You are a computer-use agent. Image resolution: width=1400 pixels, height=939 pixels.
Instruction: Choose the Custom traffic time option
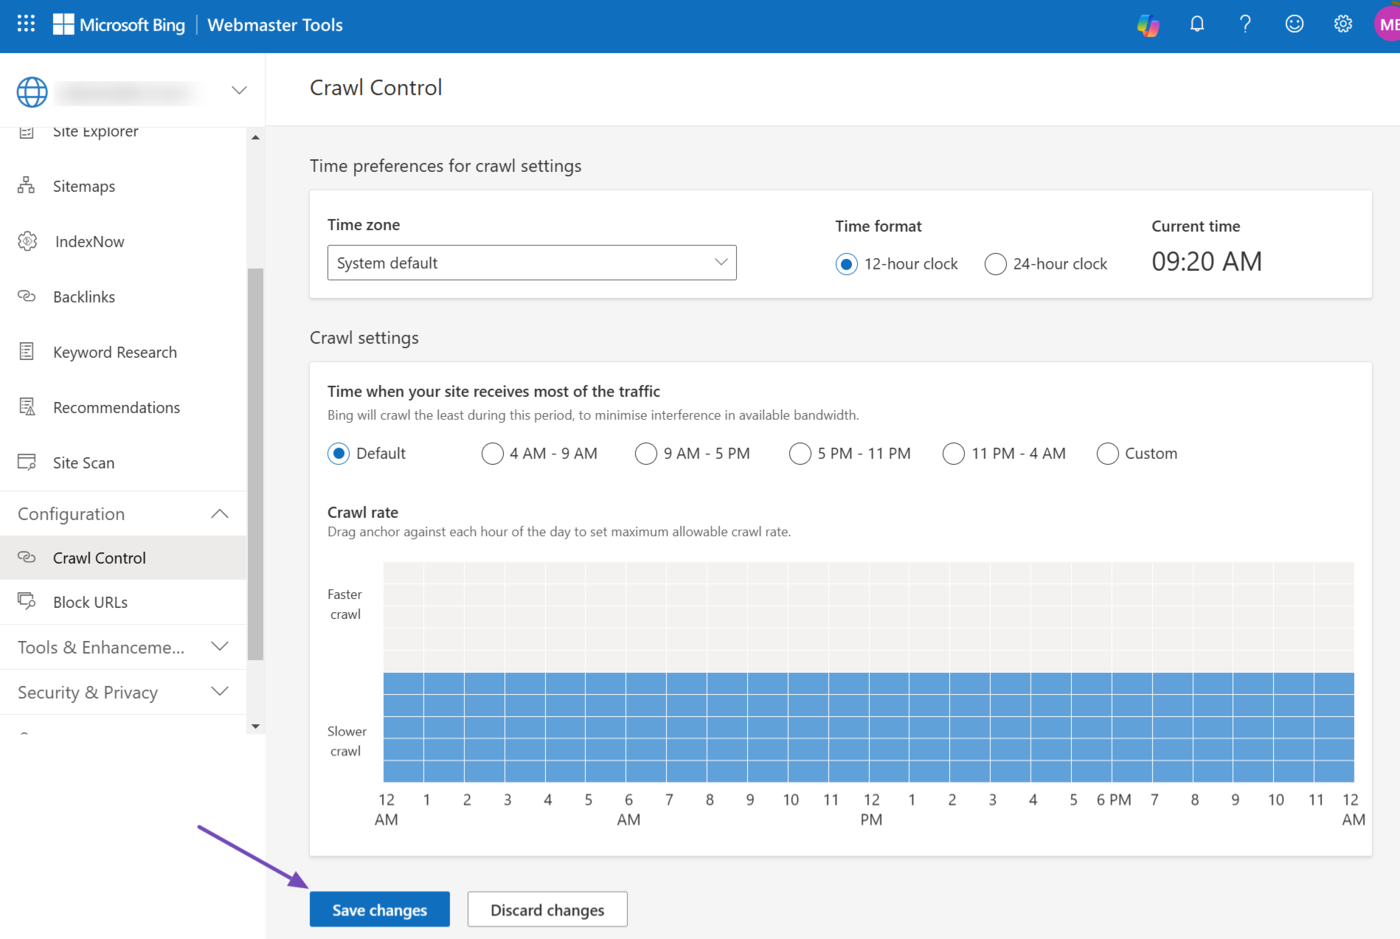coord(1107,454)
